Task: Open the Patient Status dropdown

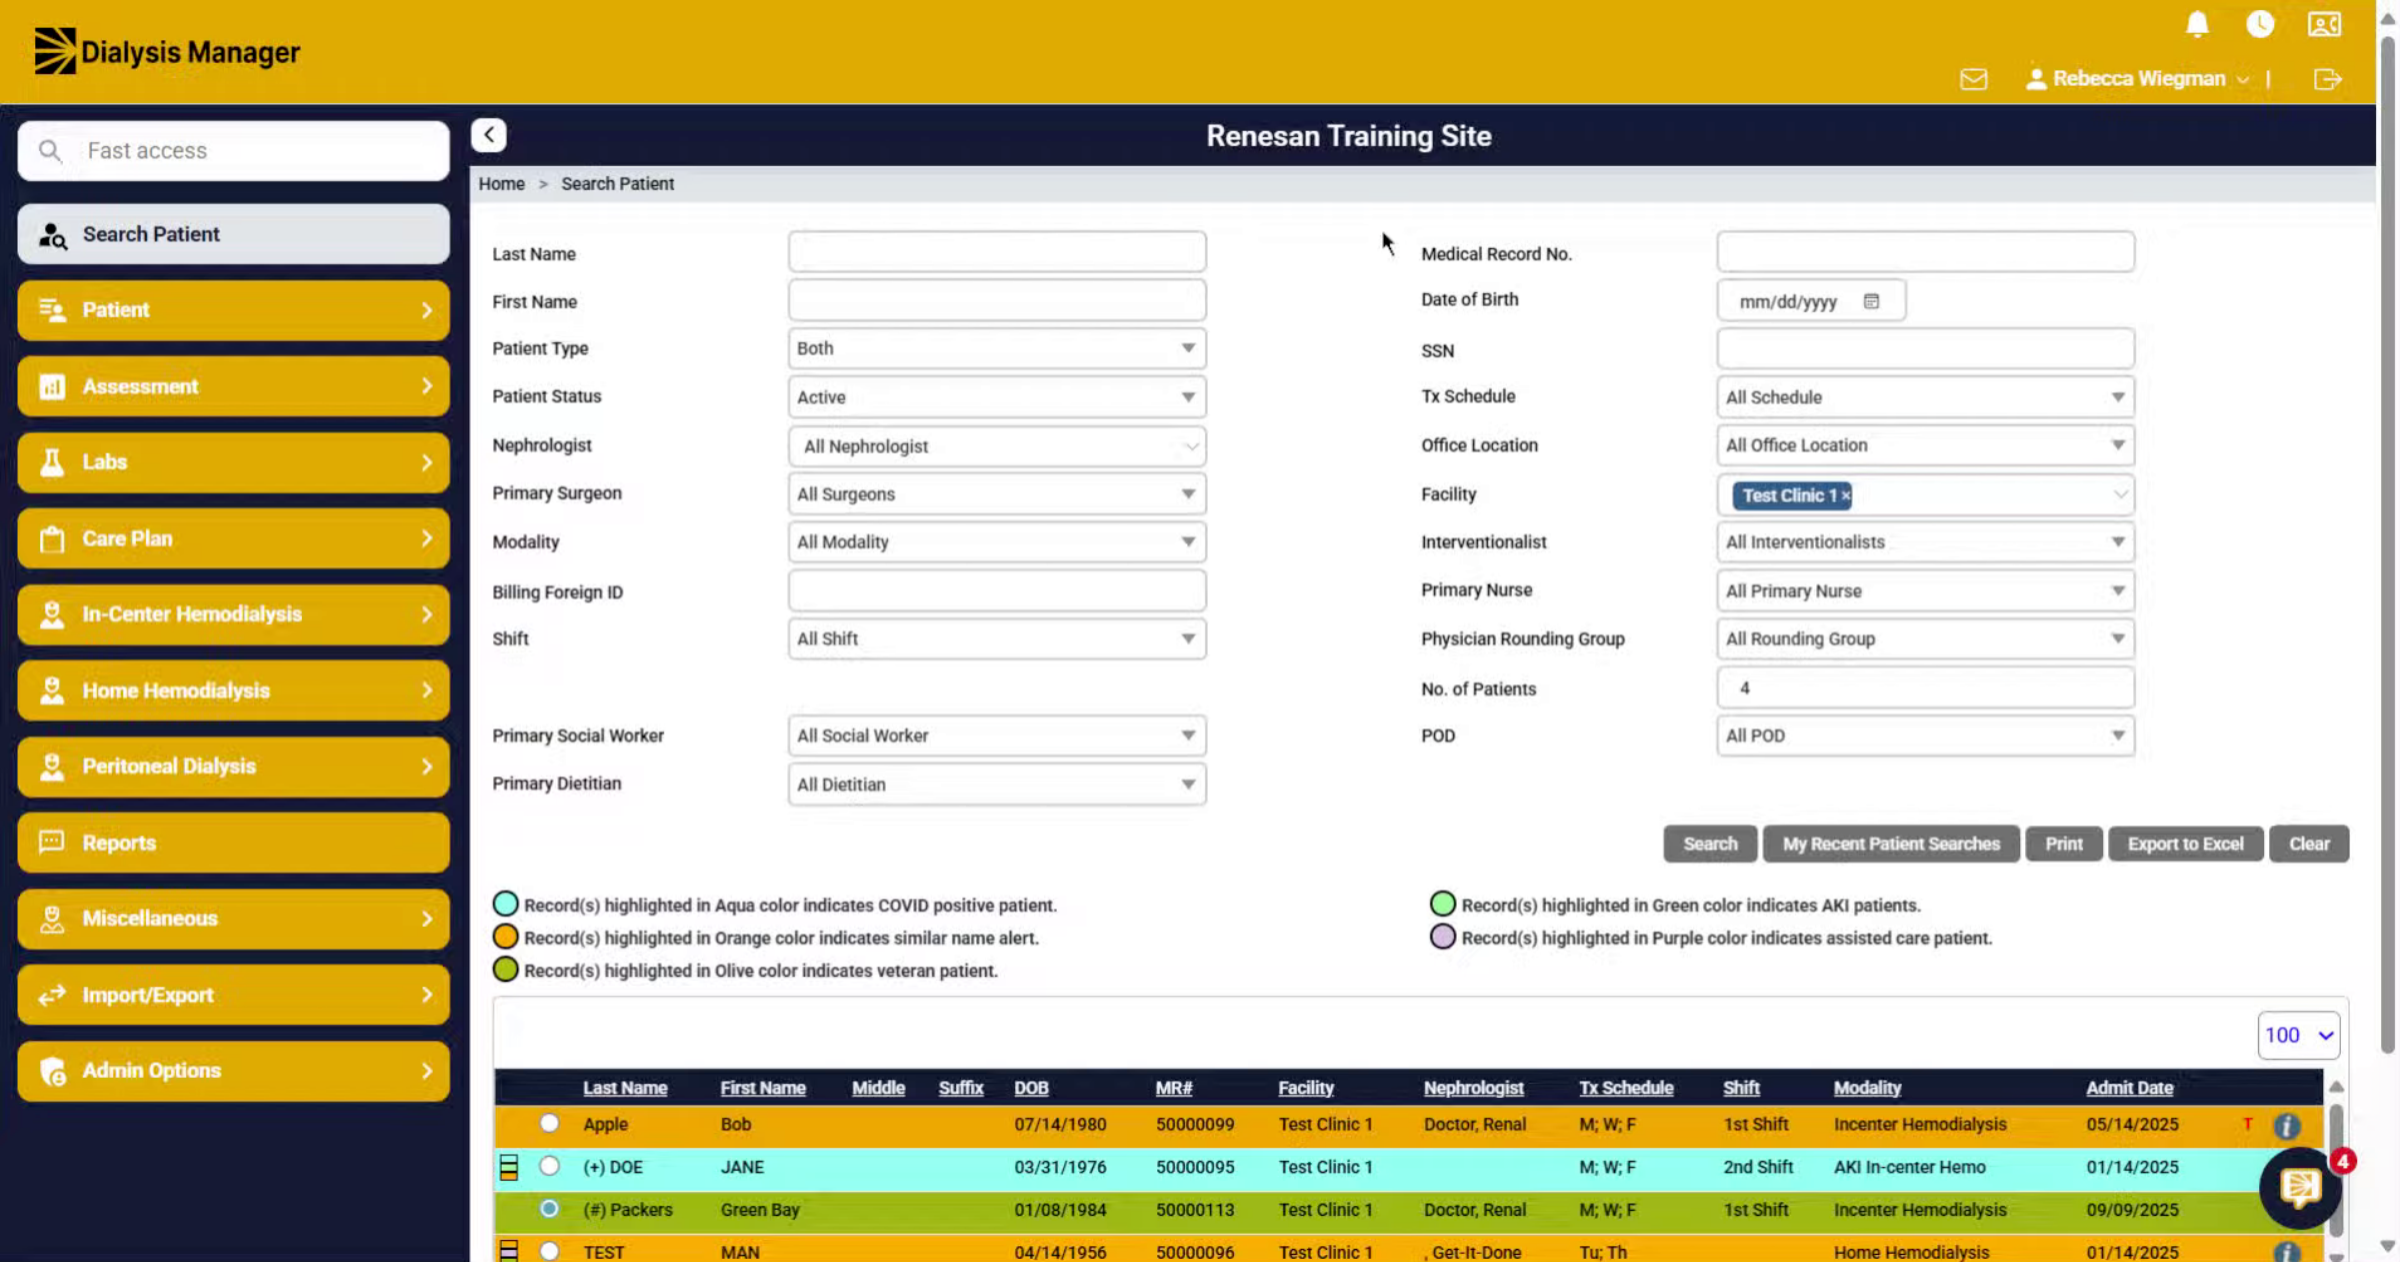Action: 997,397
